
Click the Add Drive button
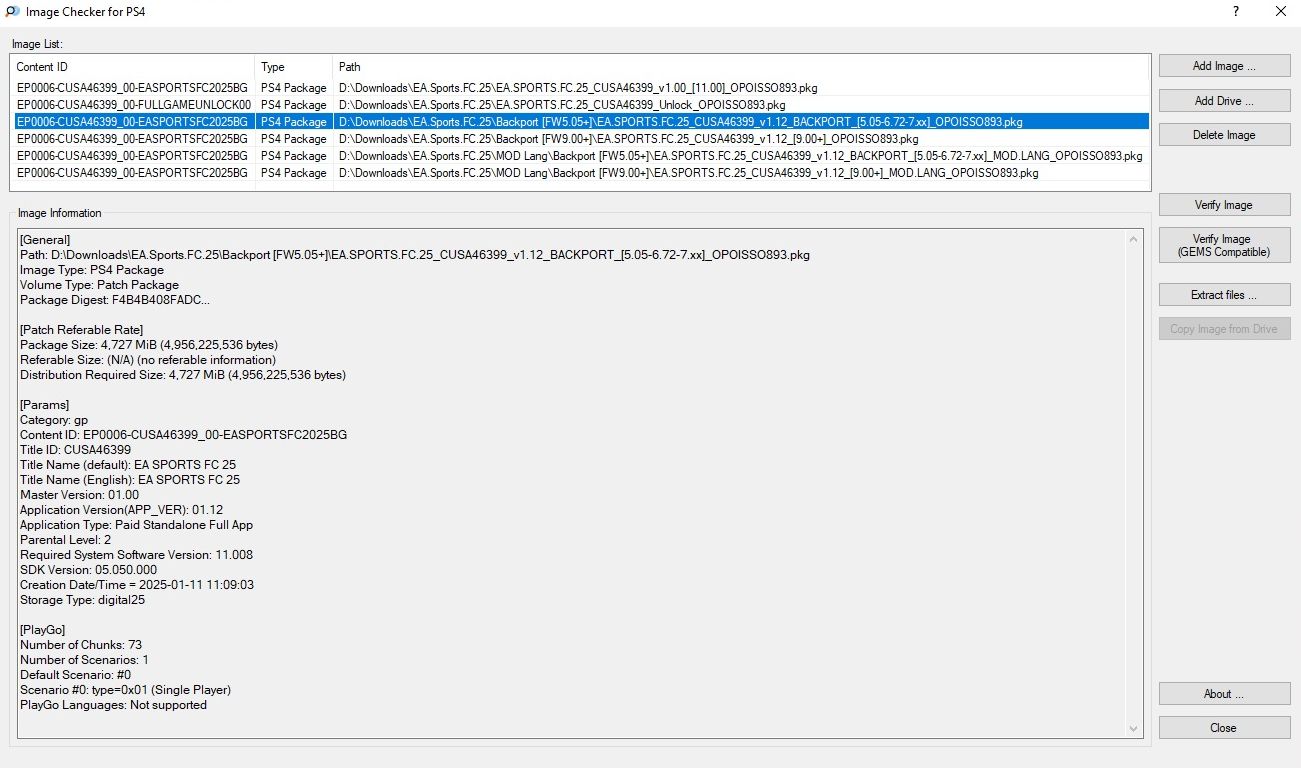(1224, 101)
